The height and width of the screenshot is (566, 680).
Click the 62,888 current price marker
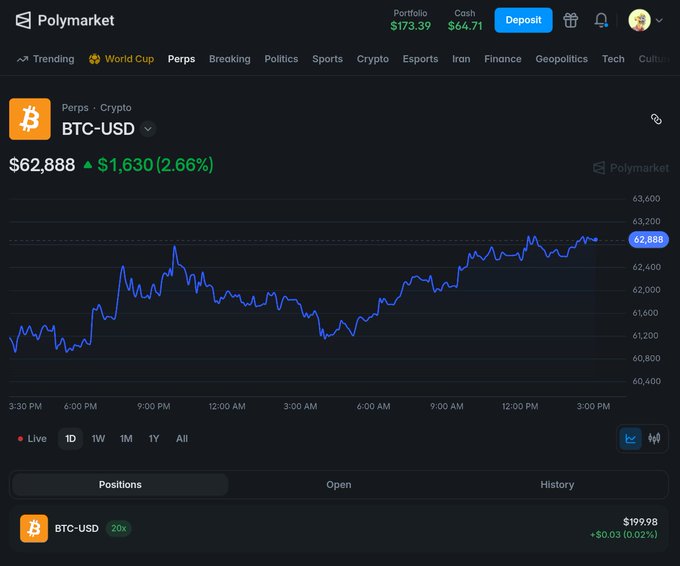coord(648,239)
